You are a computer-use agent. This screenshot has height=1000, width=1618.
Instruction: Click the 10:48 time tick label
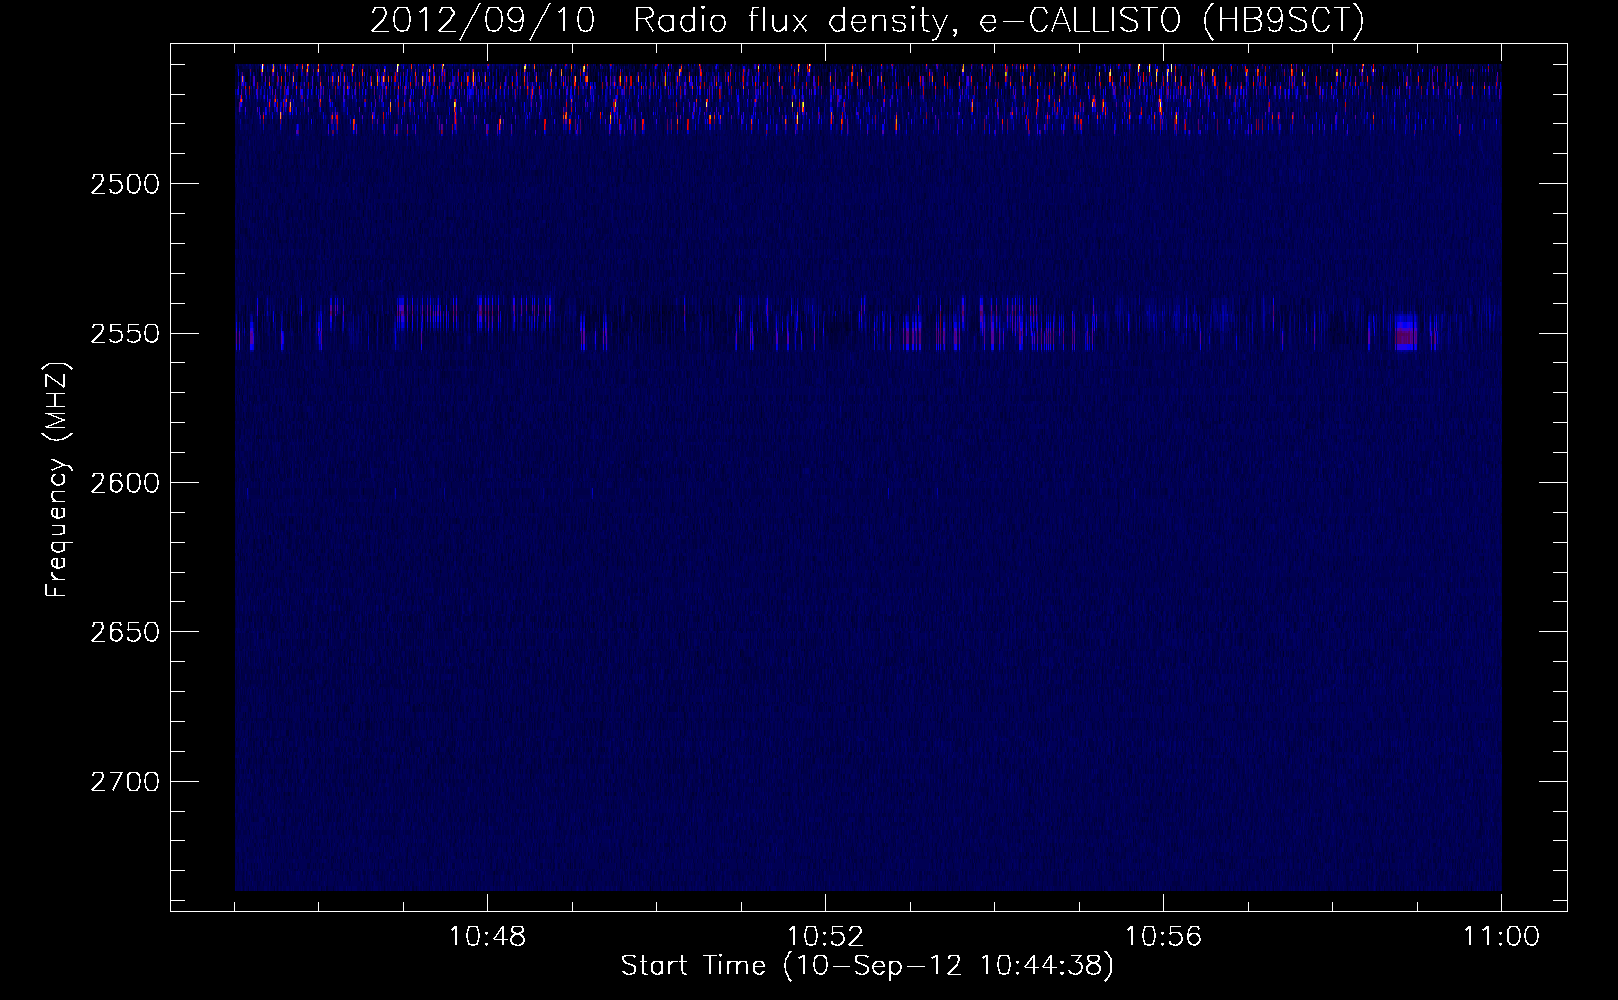pyautogui.click(x=487, y=937)
